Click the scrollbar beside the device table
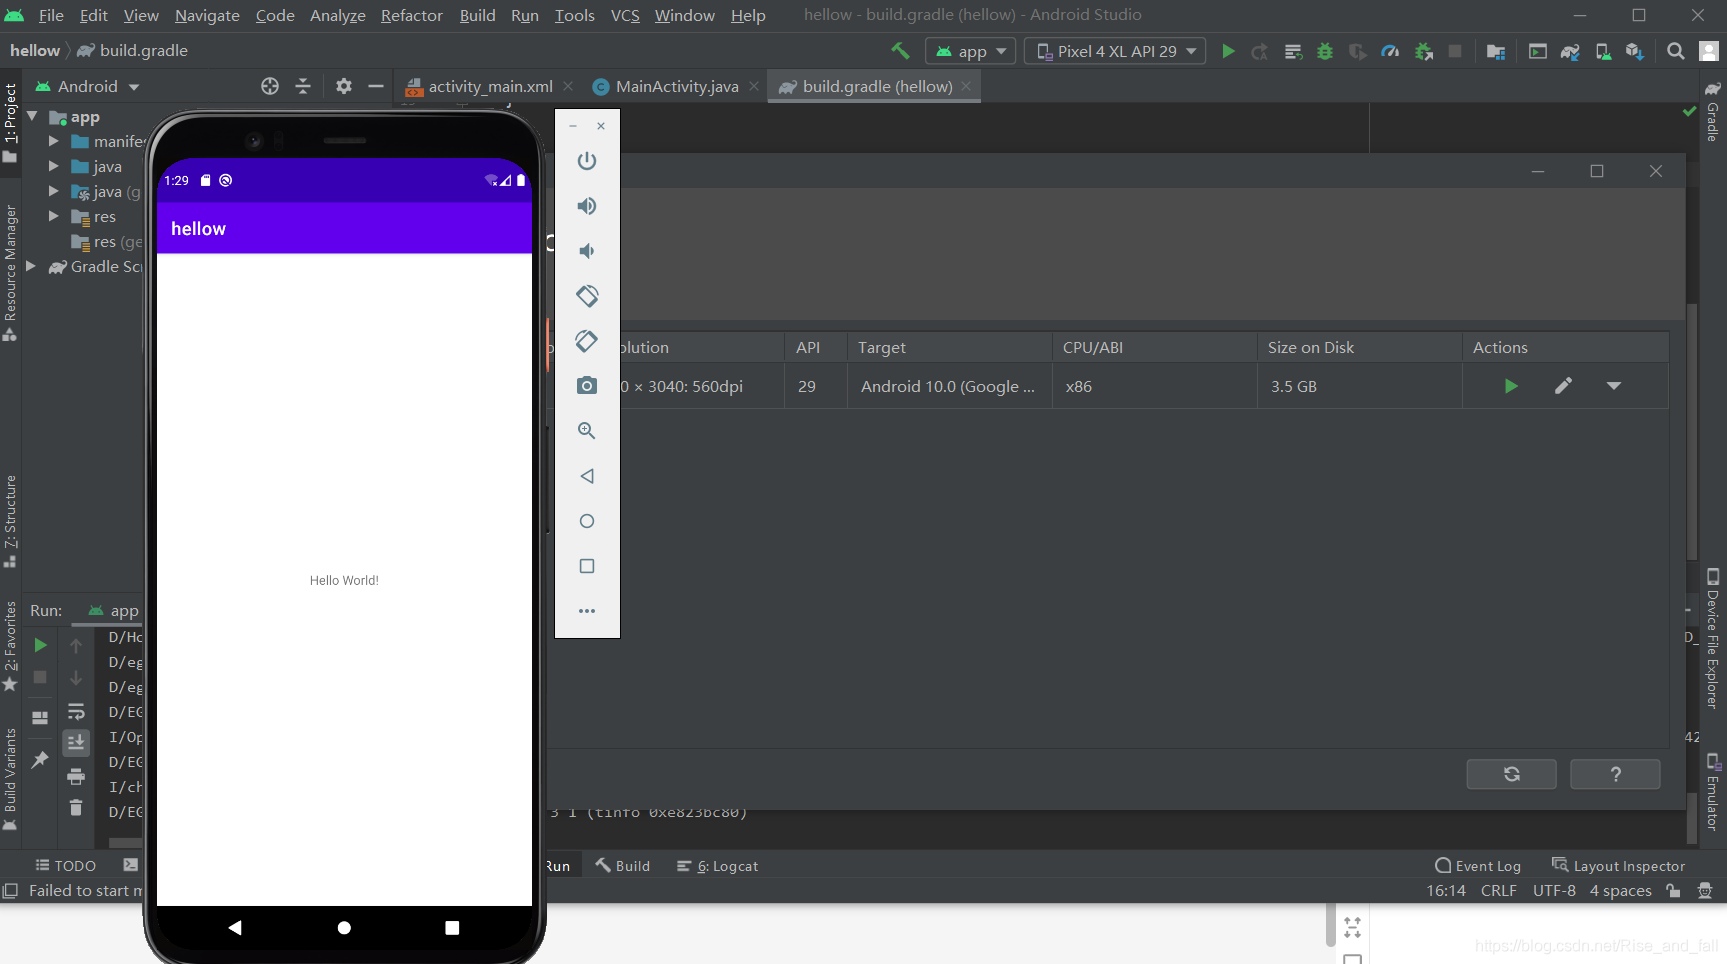 click(x=1692, y=430)
